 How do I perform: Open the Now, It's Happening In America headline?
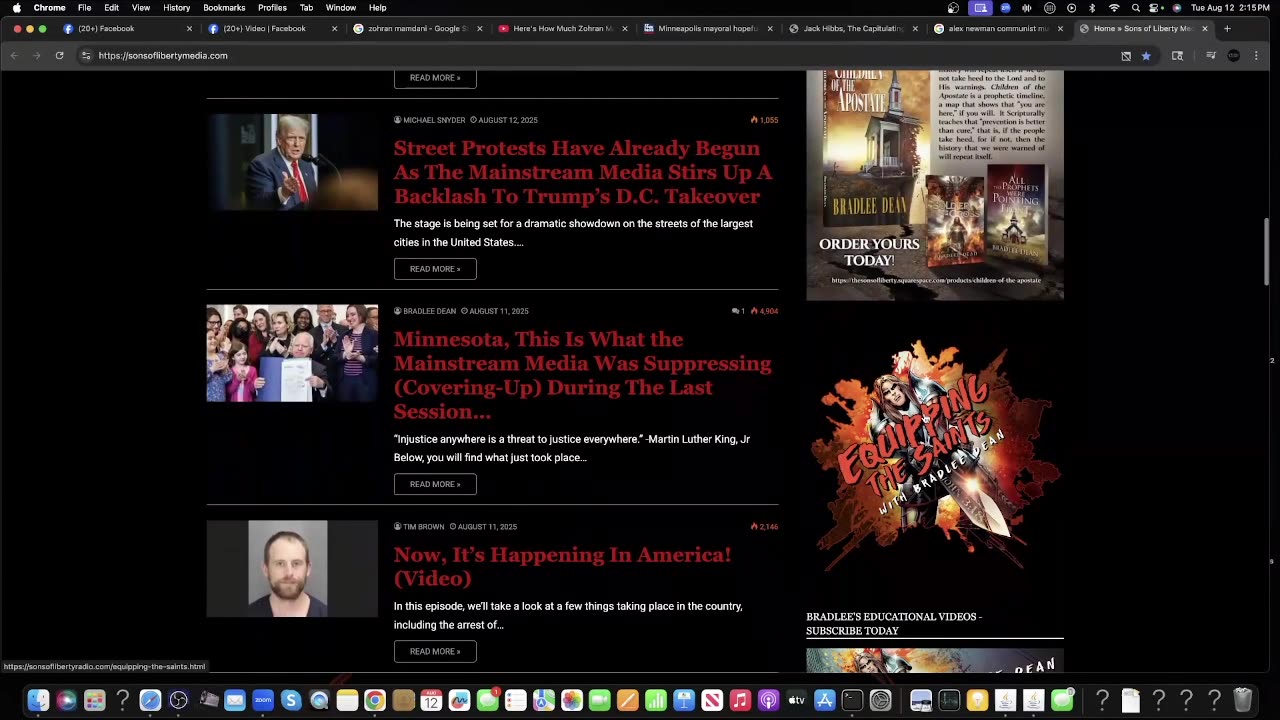pos(562,566)
